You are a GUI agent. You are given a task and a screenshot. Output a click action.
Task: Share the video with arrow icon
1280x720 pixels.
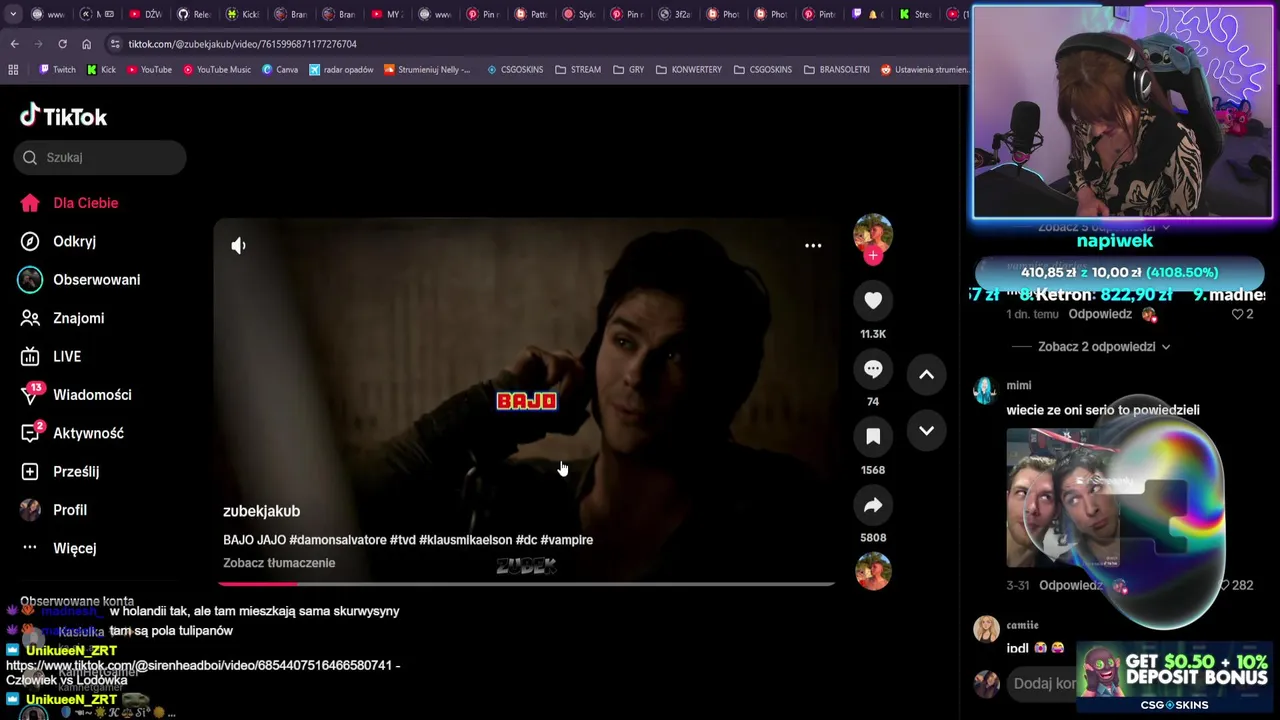[873, 505]
